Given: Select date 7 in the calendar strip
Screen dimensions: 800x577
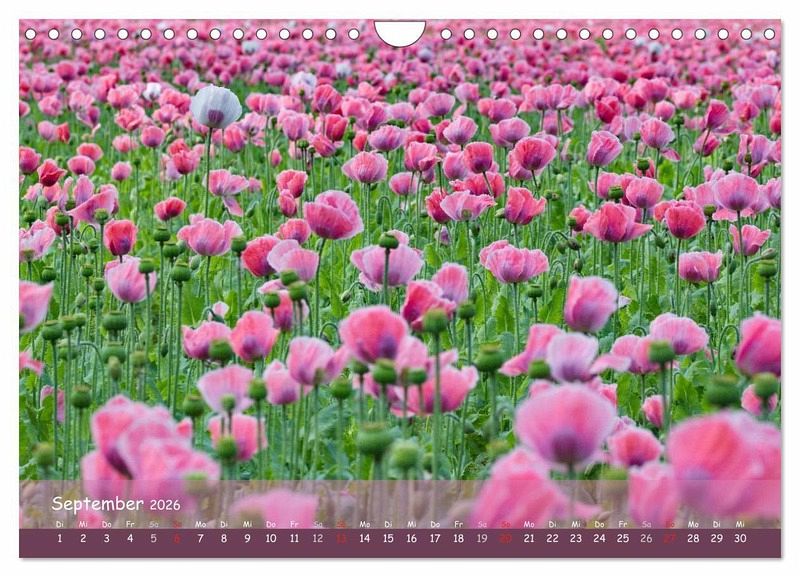Looking at the screenshot, I should coord(201,538).
